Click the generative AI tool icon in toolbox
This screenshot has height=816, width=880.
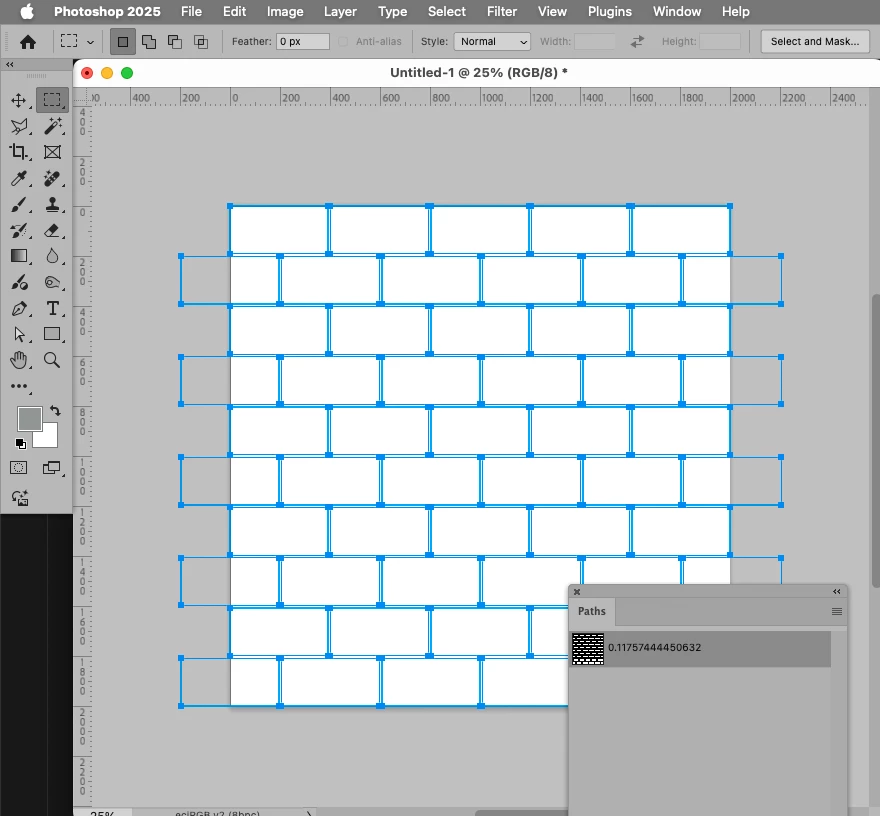point(20,498)
